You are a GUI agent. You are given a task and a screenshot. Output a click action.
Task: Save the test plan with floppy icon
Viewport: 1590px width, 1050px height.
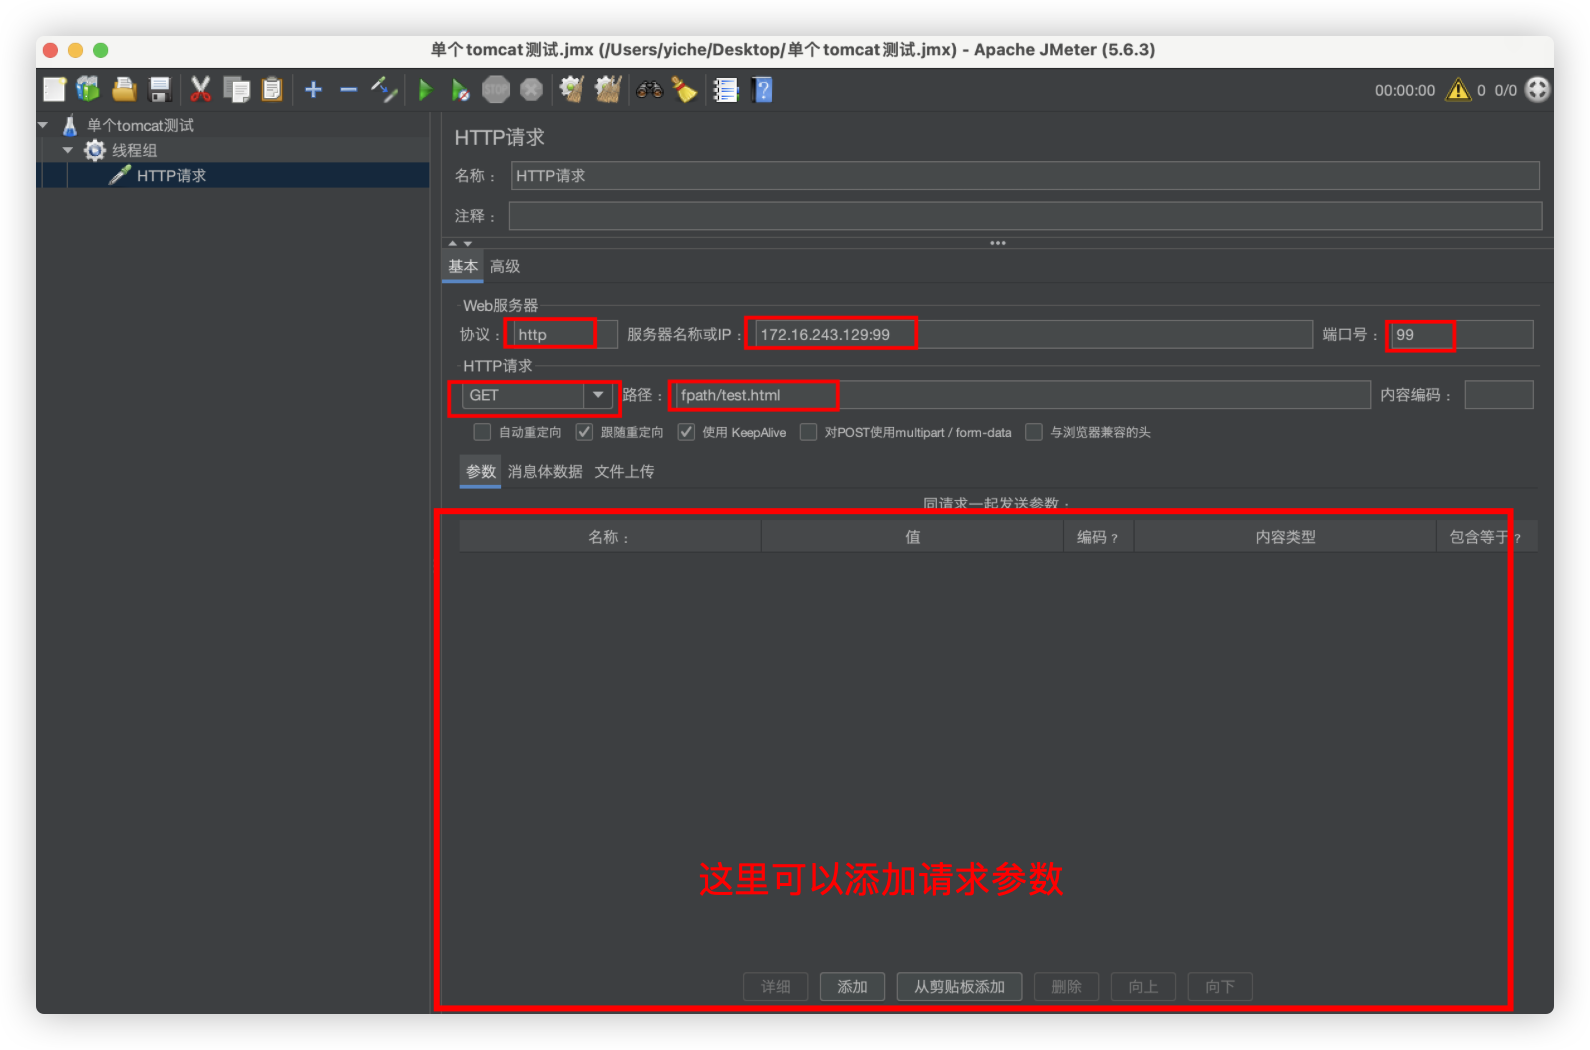pyautogui.click(x=160, y=90)
